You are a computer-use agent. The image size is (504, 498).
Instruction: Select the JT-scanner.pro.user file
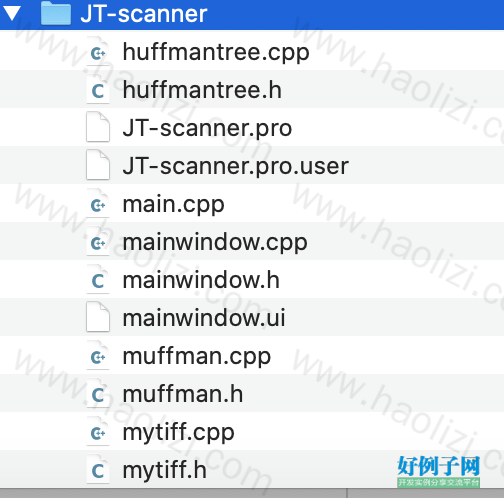[x=236, y=166]
